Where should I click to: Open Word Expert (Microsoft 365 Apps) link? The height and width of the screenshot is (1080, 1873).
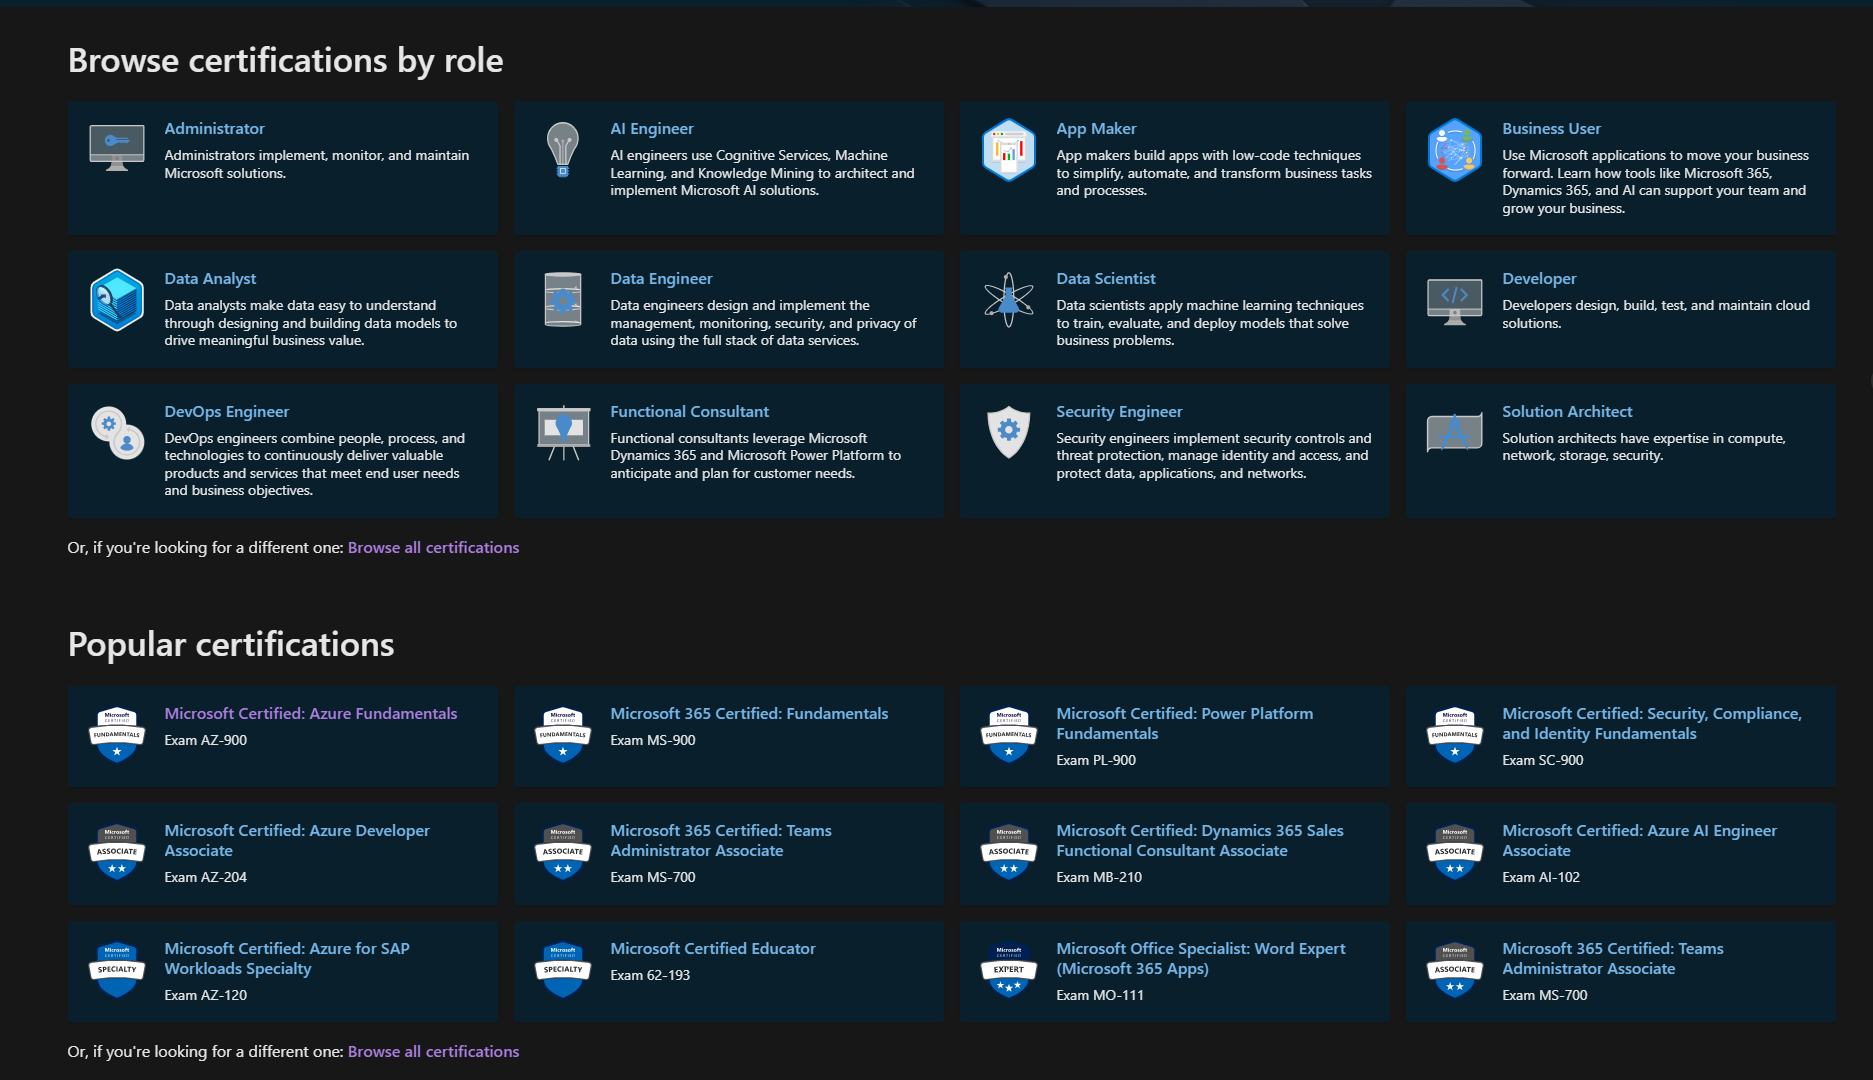coord(1201,959)
